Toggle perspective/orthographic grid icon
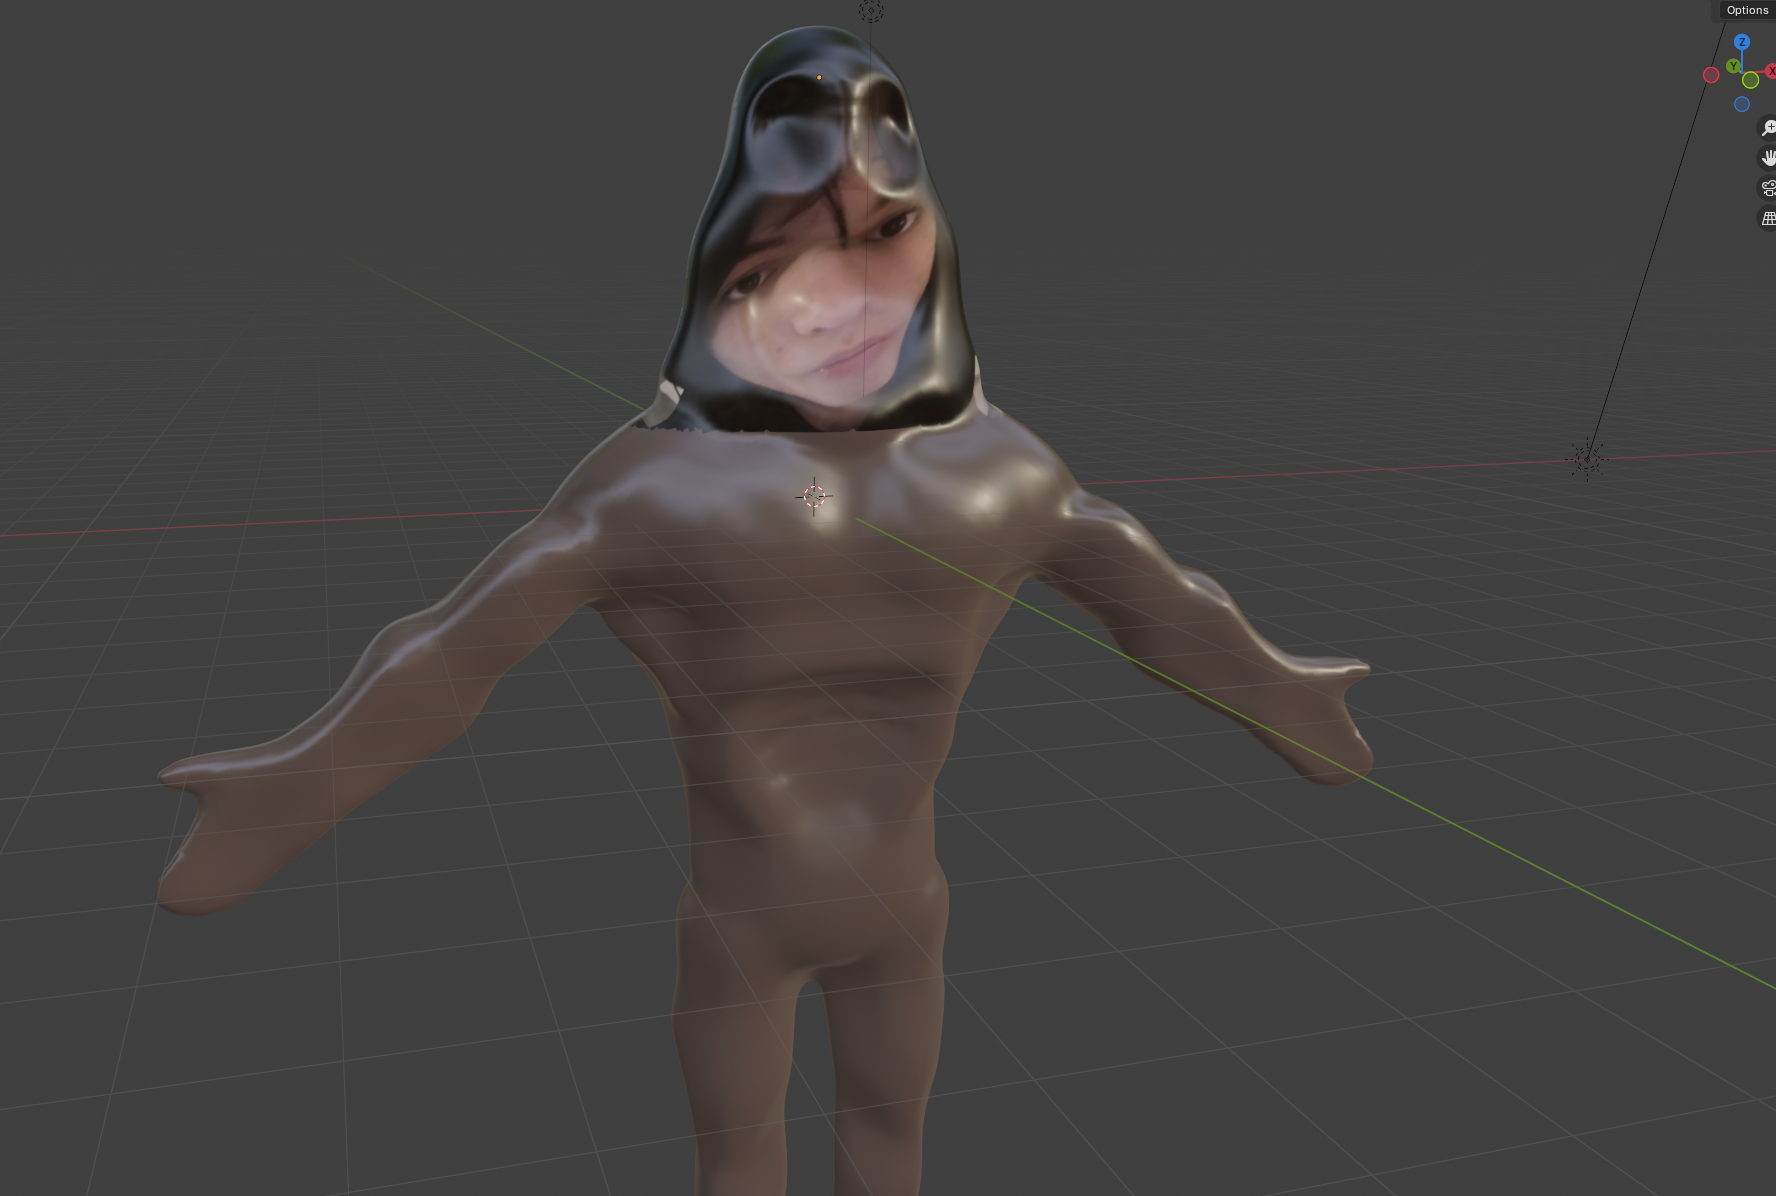 tap(1768, 218)
